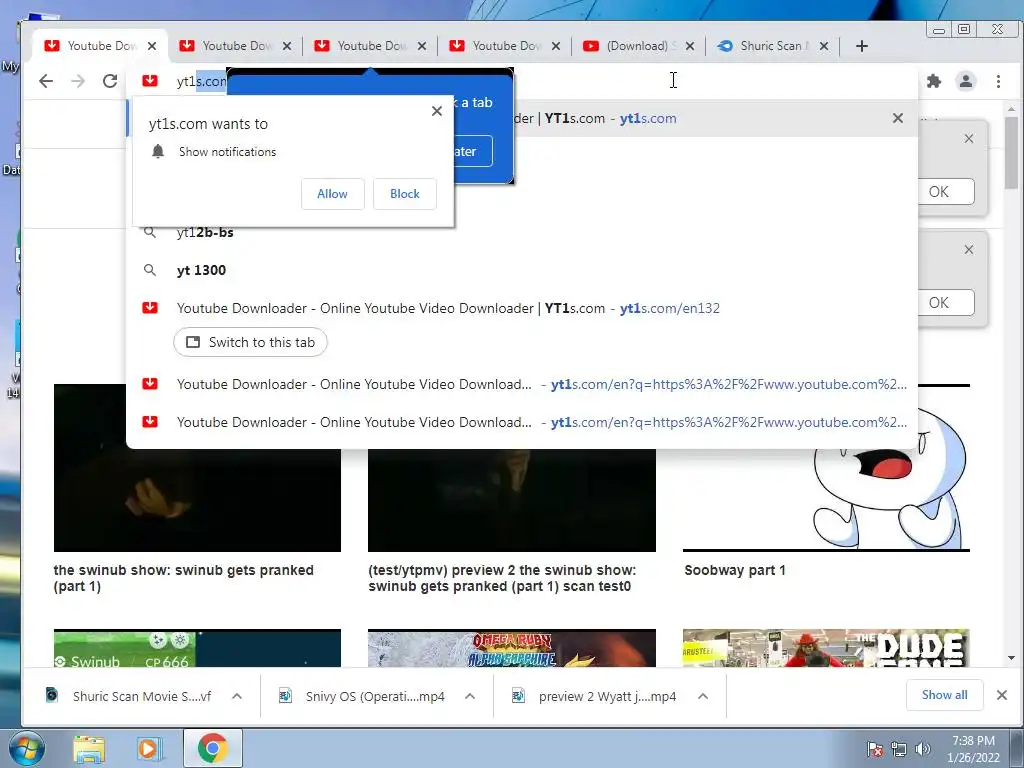The width and height of the screenshot is (1024, 768).
Task: Click the favicon in the address bar
Action: coord(150,80)
